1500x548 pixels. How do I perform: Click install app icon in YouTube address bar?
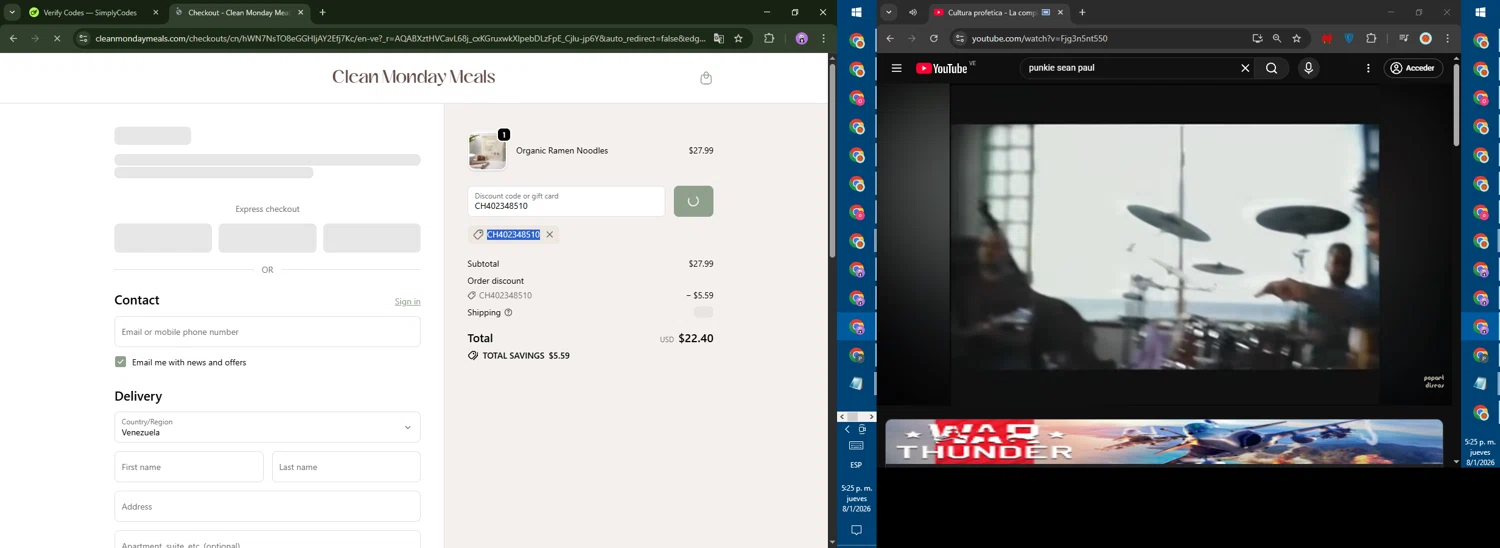pos(1257,39)
